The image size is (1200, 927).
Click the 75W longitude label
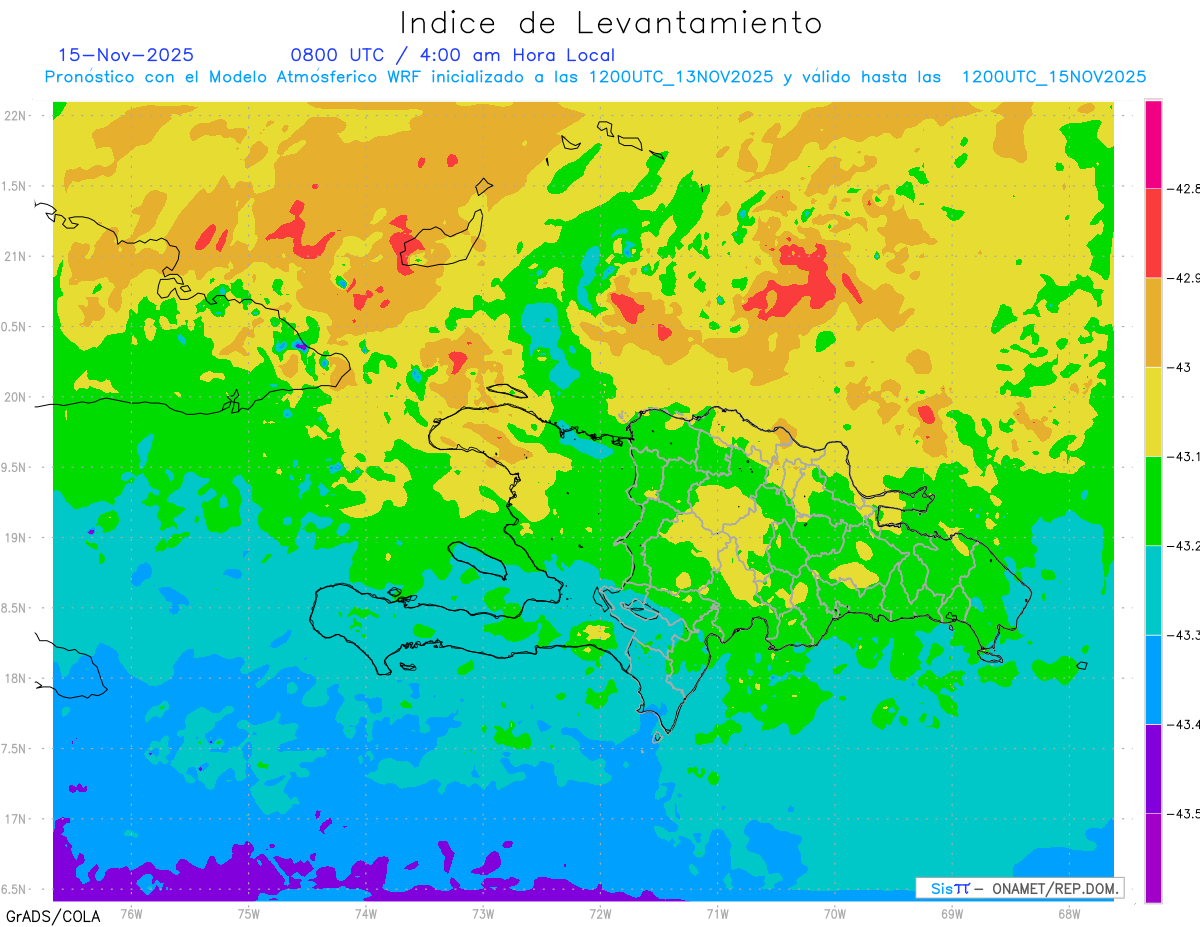pos(248,912)
